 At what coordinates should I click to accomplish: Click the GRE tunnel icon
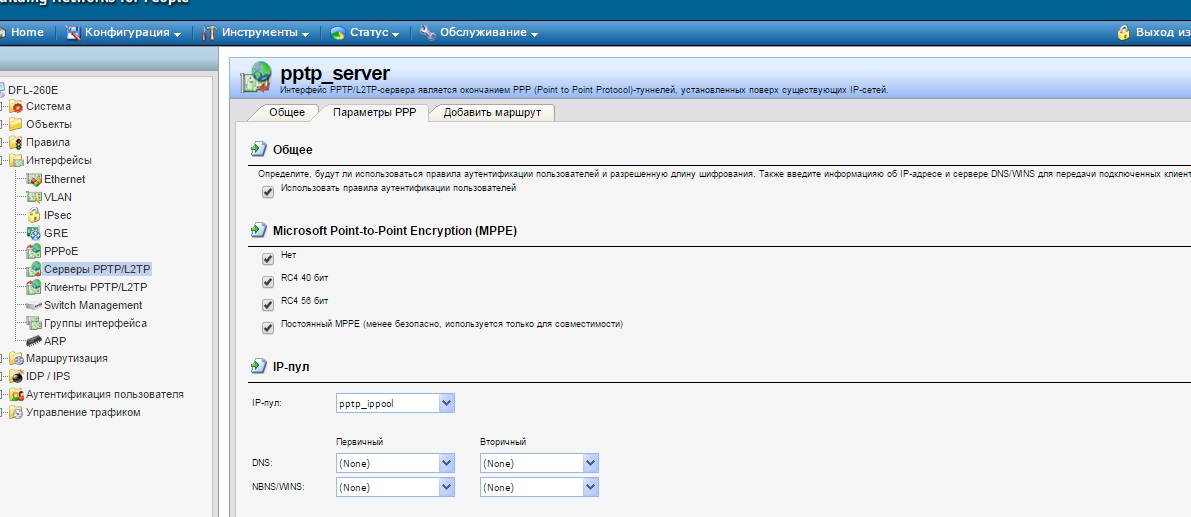pos(35,233)
